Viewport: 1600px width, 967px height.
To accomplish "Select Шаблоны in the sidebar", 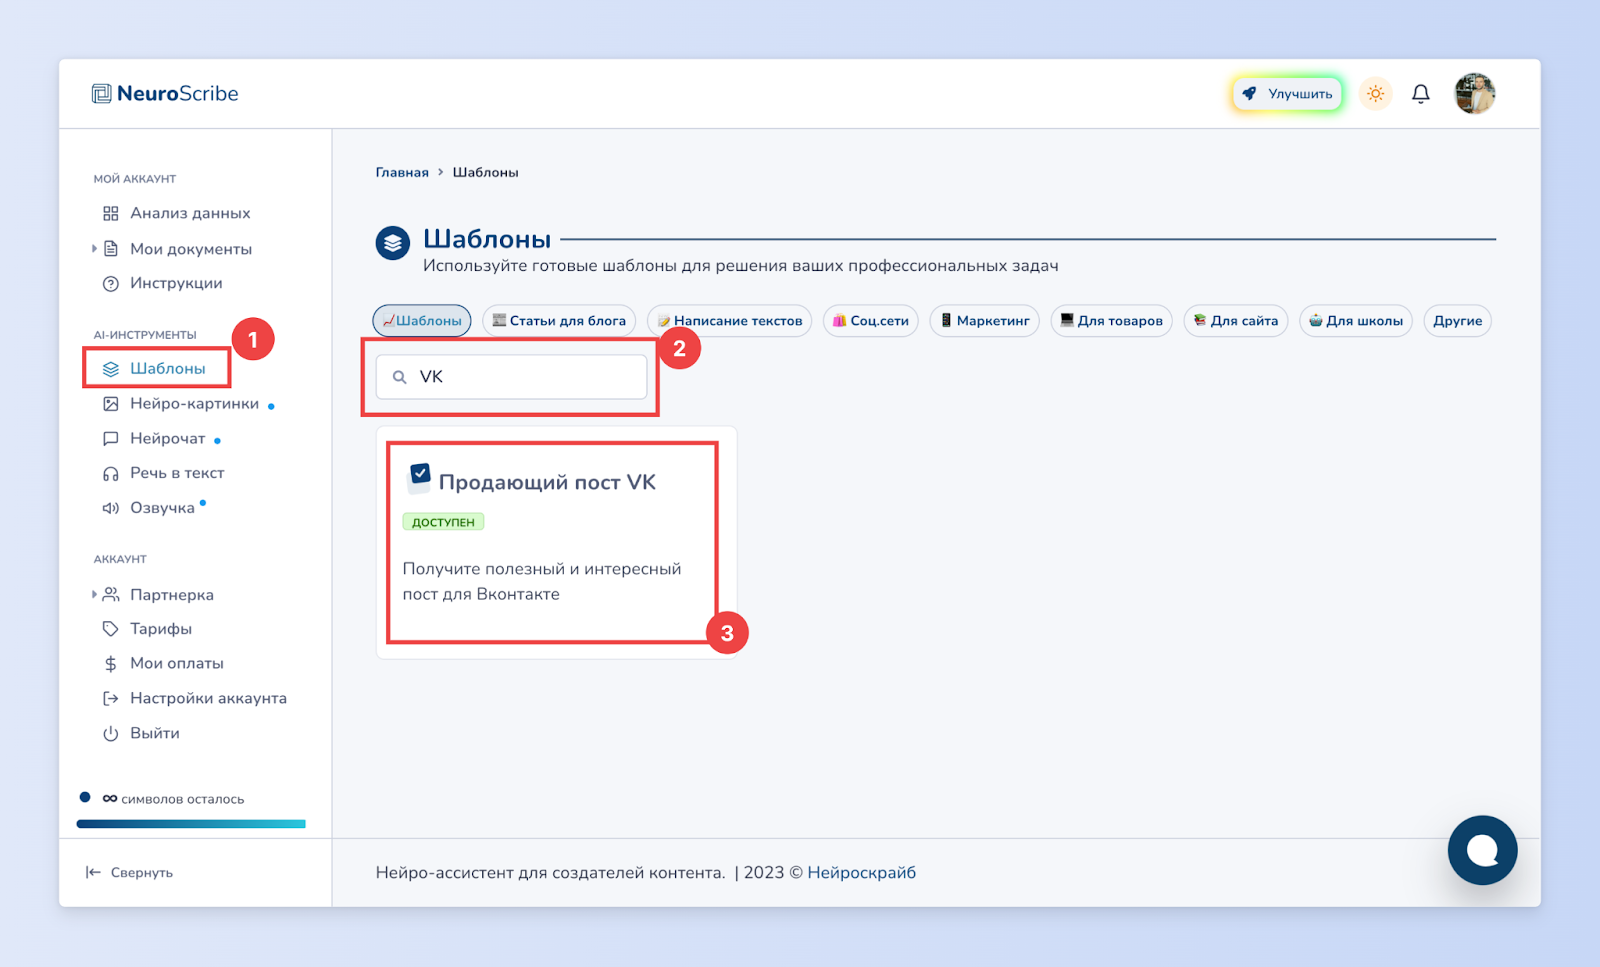I will tap(155, 369).
